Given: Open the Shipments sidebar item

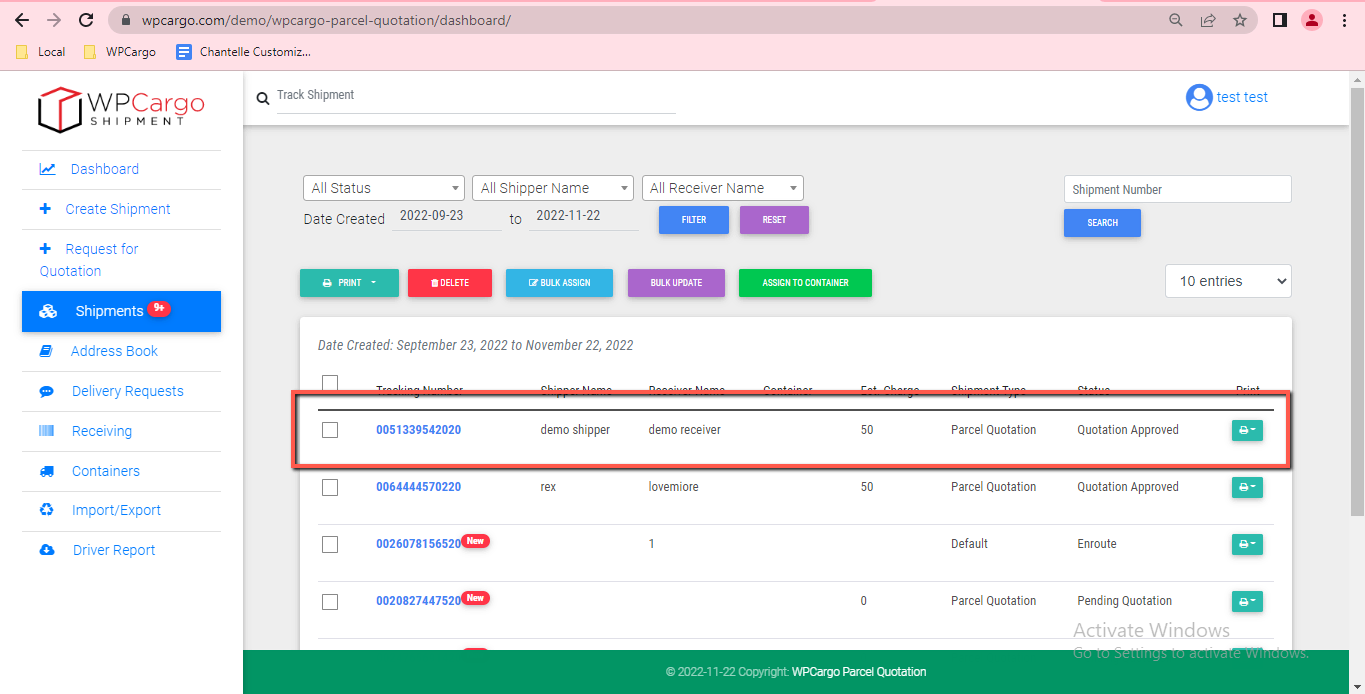Looking at the screenshot, I should 121,311.
